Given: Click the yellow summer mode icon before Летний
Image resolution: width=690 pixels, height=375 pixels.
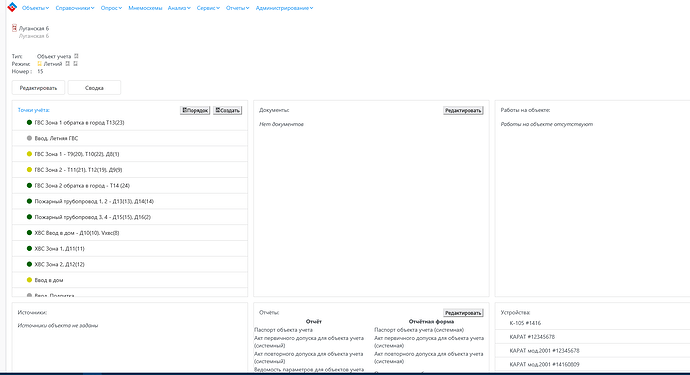Looking at the screenshot, I should coord(40,64).
